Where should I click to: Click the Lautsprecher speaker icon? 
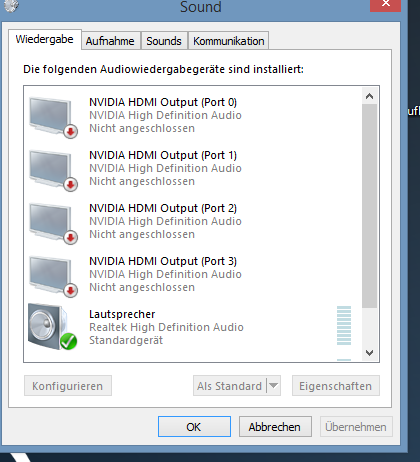[53, 327]
